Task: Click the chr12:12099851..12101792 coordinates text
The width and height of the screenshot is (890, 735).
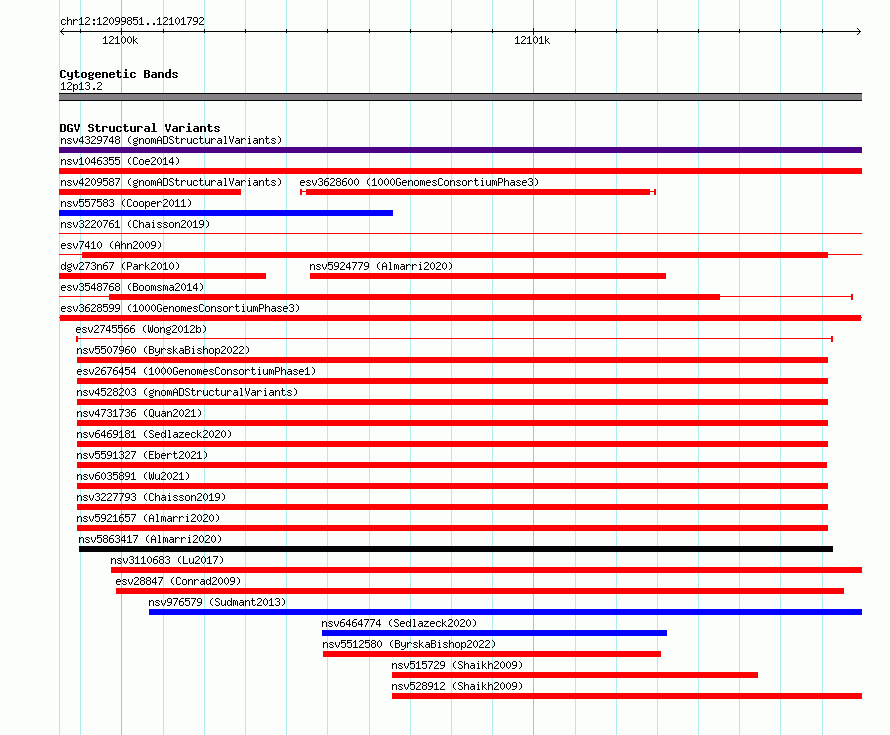Action: [x=132, y=21]
